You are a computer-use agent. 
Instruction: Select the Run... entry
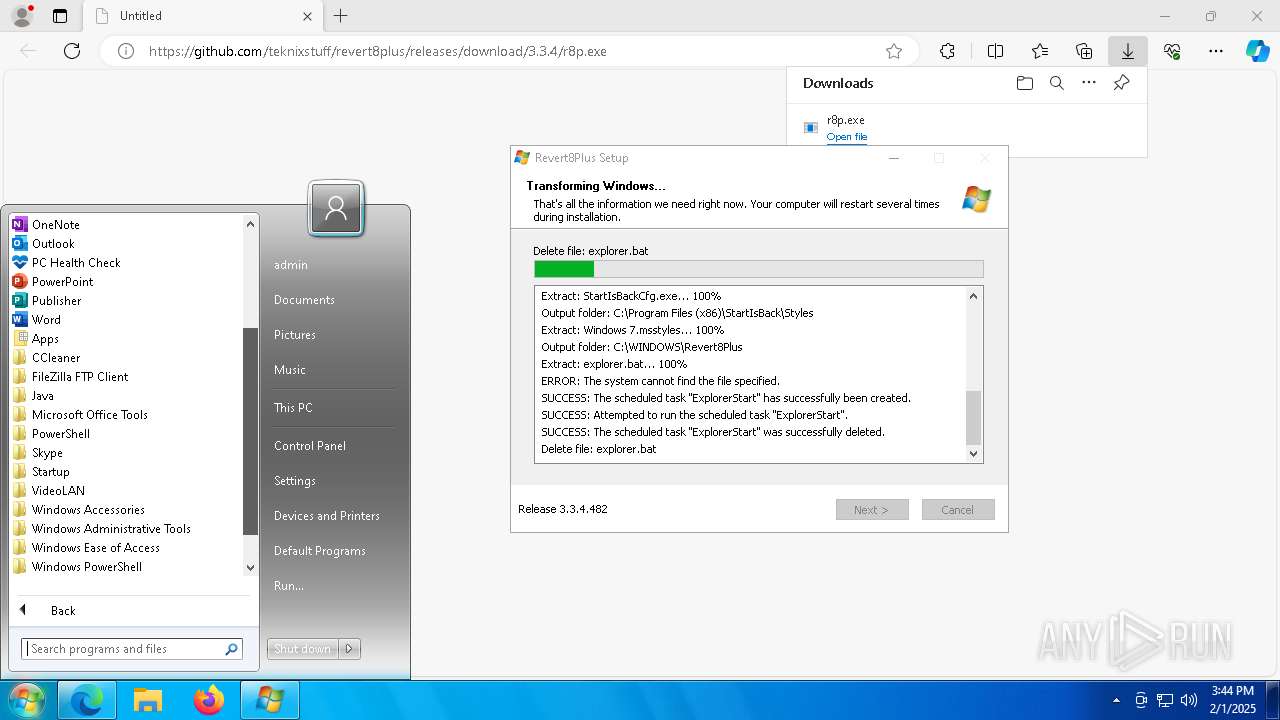click(x=289, y=586)
